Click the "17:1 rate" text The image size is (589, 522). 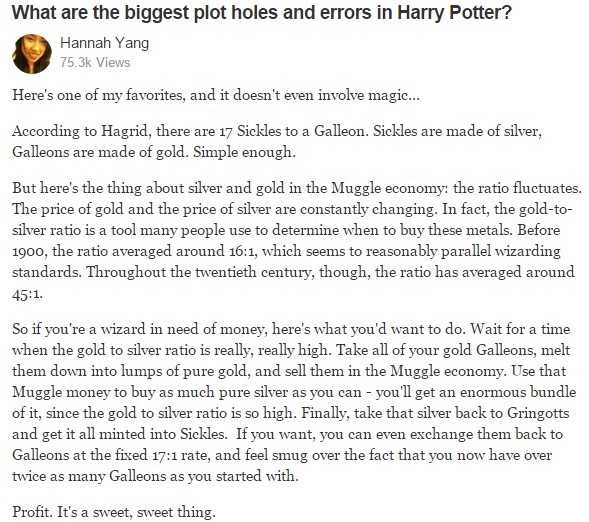[x=180, y=456]
